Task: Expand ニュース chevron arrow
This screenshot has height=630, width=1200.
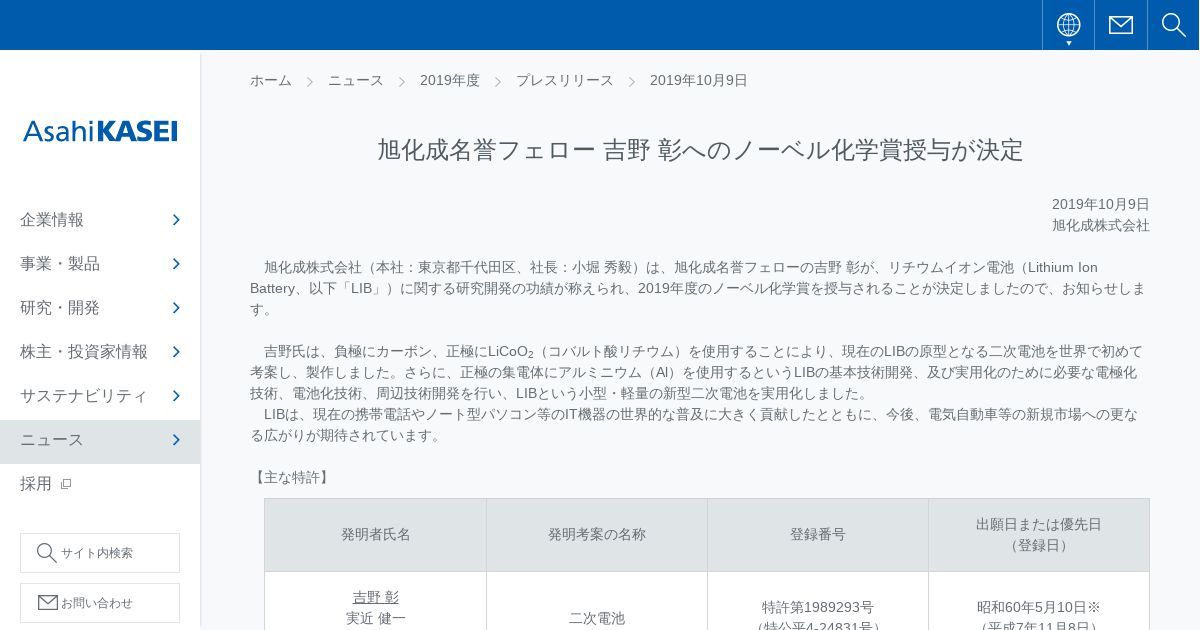Action: (x=176, y=440)
